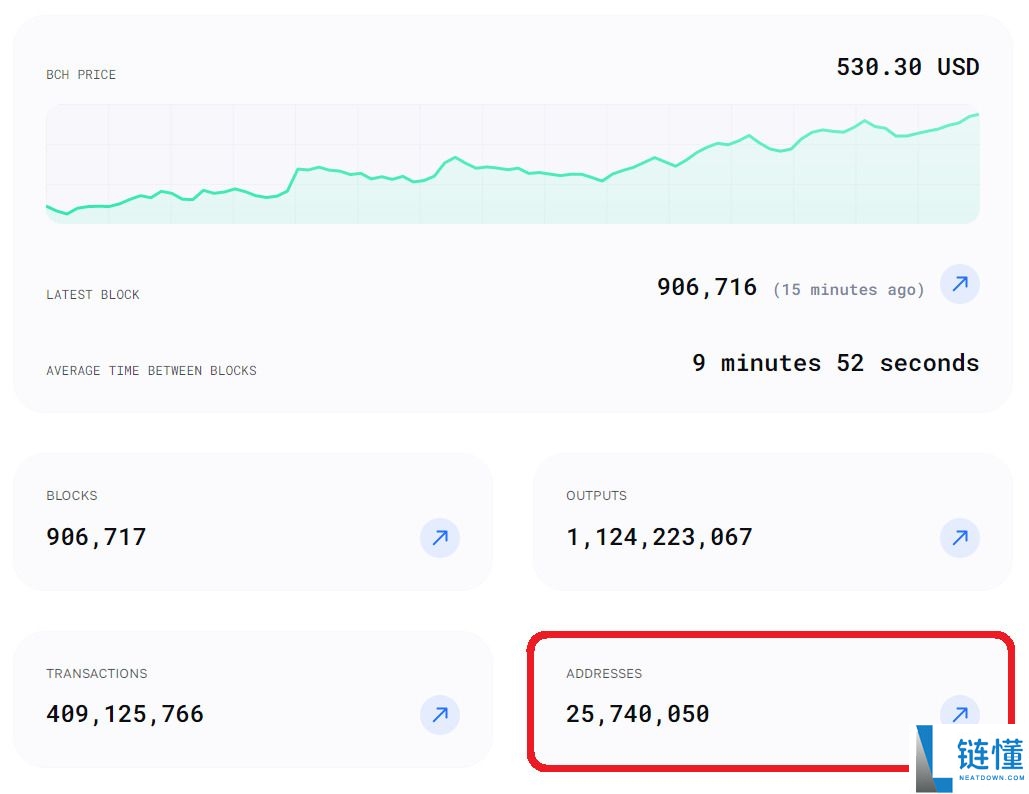Click the TRANSACTIONS card label
The width and height of the screenshot is (1029, 794).
pos(97,674)
